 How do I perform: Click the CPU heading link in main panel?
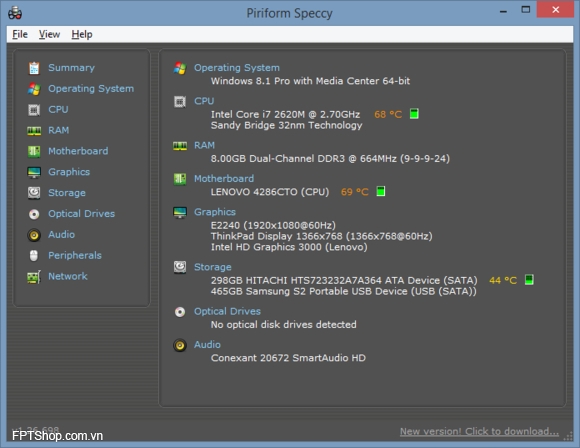coord(204,101)
